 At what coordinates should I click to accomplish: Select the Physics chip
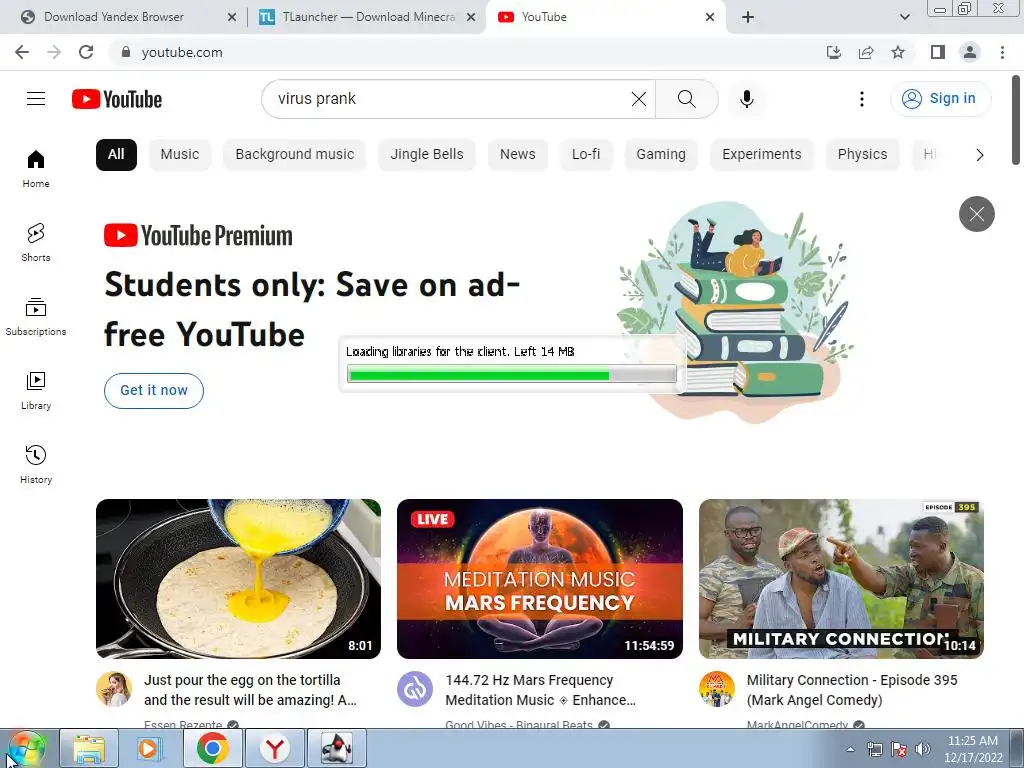pos(862,155)
